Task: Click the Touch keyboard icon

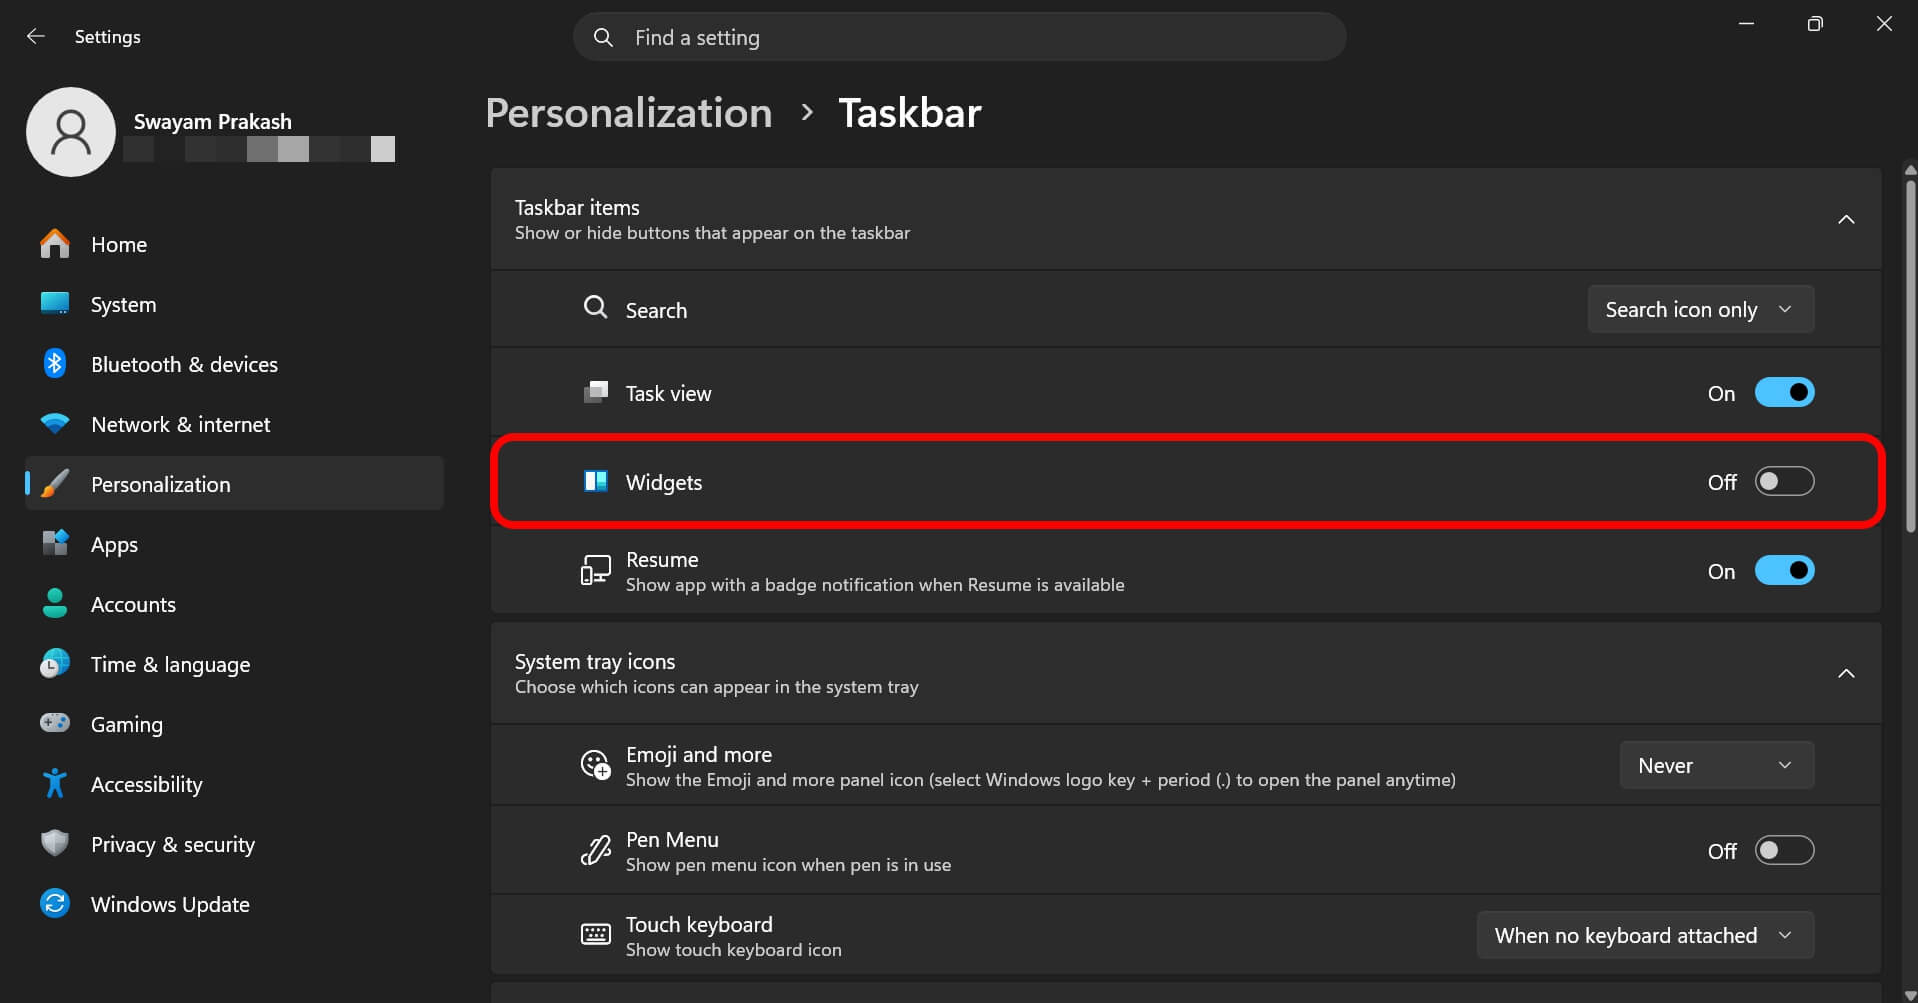Action: pos(596,935)
